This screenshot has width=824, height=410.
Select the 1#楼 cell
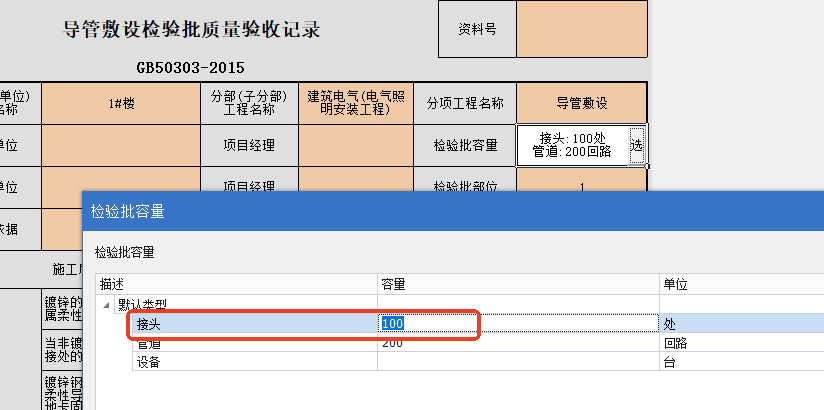point(121,103)
